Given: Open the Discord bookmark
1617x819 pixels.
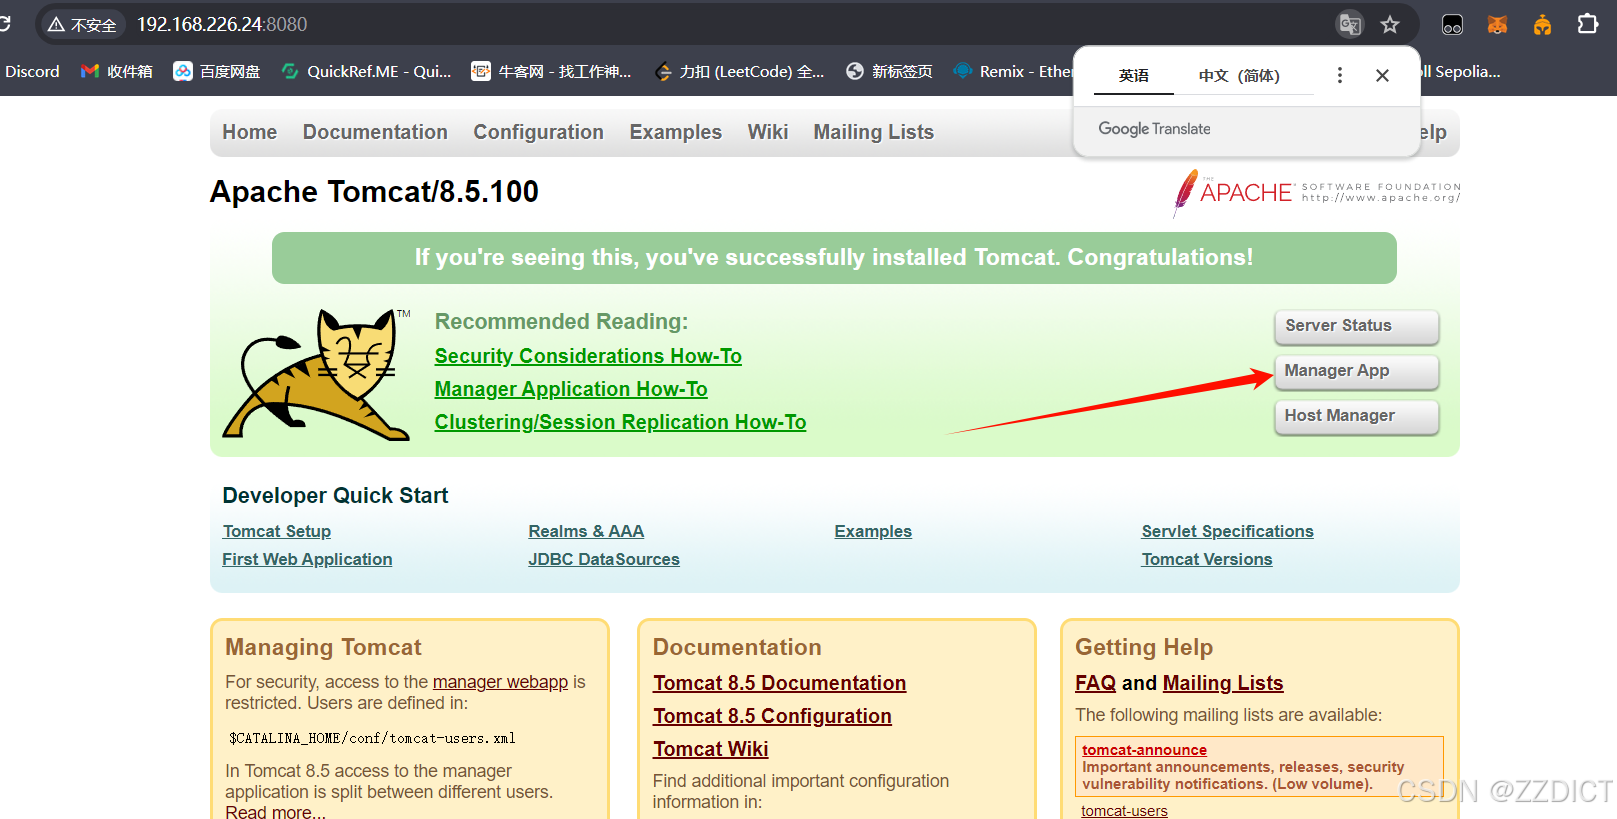Looking at the screenshot, I should click(x=32, y=71).
